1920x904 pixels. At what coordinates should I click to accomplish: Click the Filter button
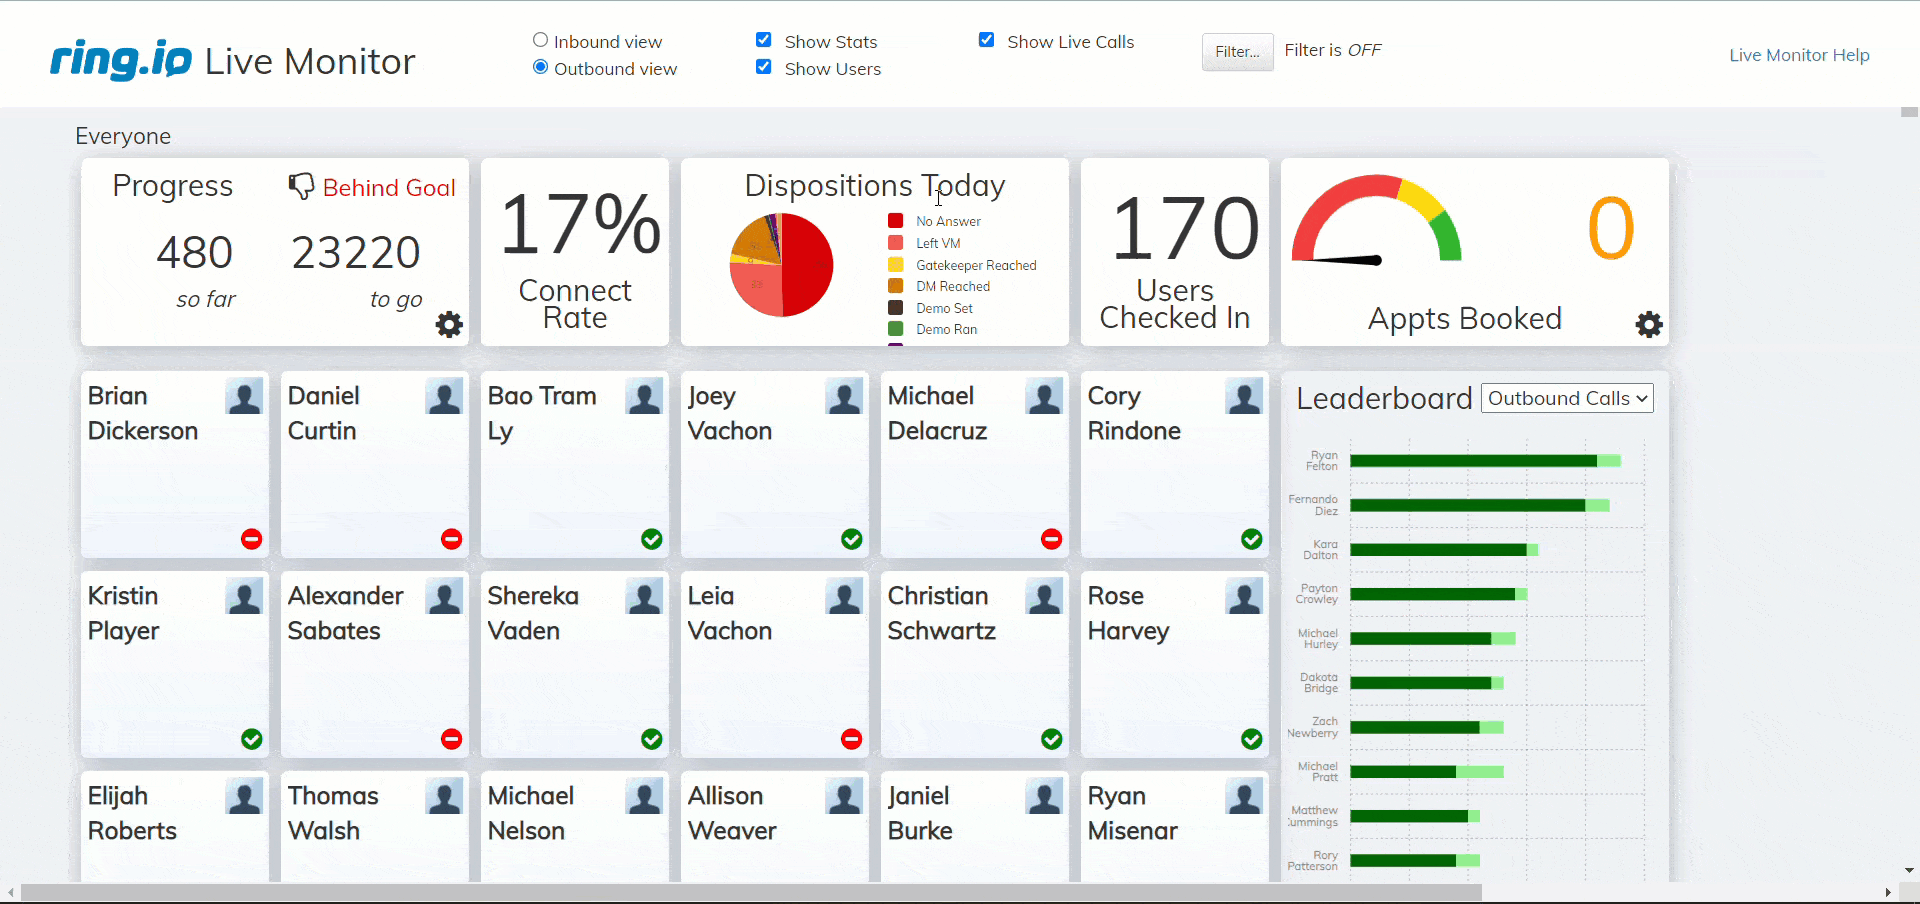[1237, 52]
